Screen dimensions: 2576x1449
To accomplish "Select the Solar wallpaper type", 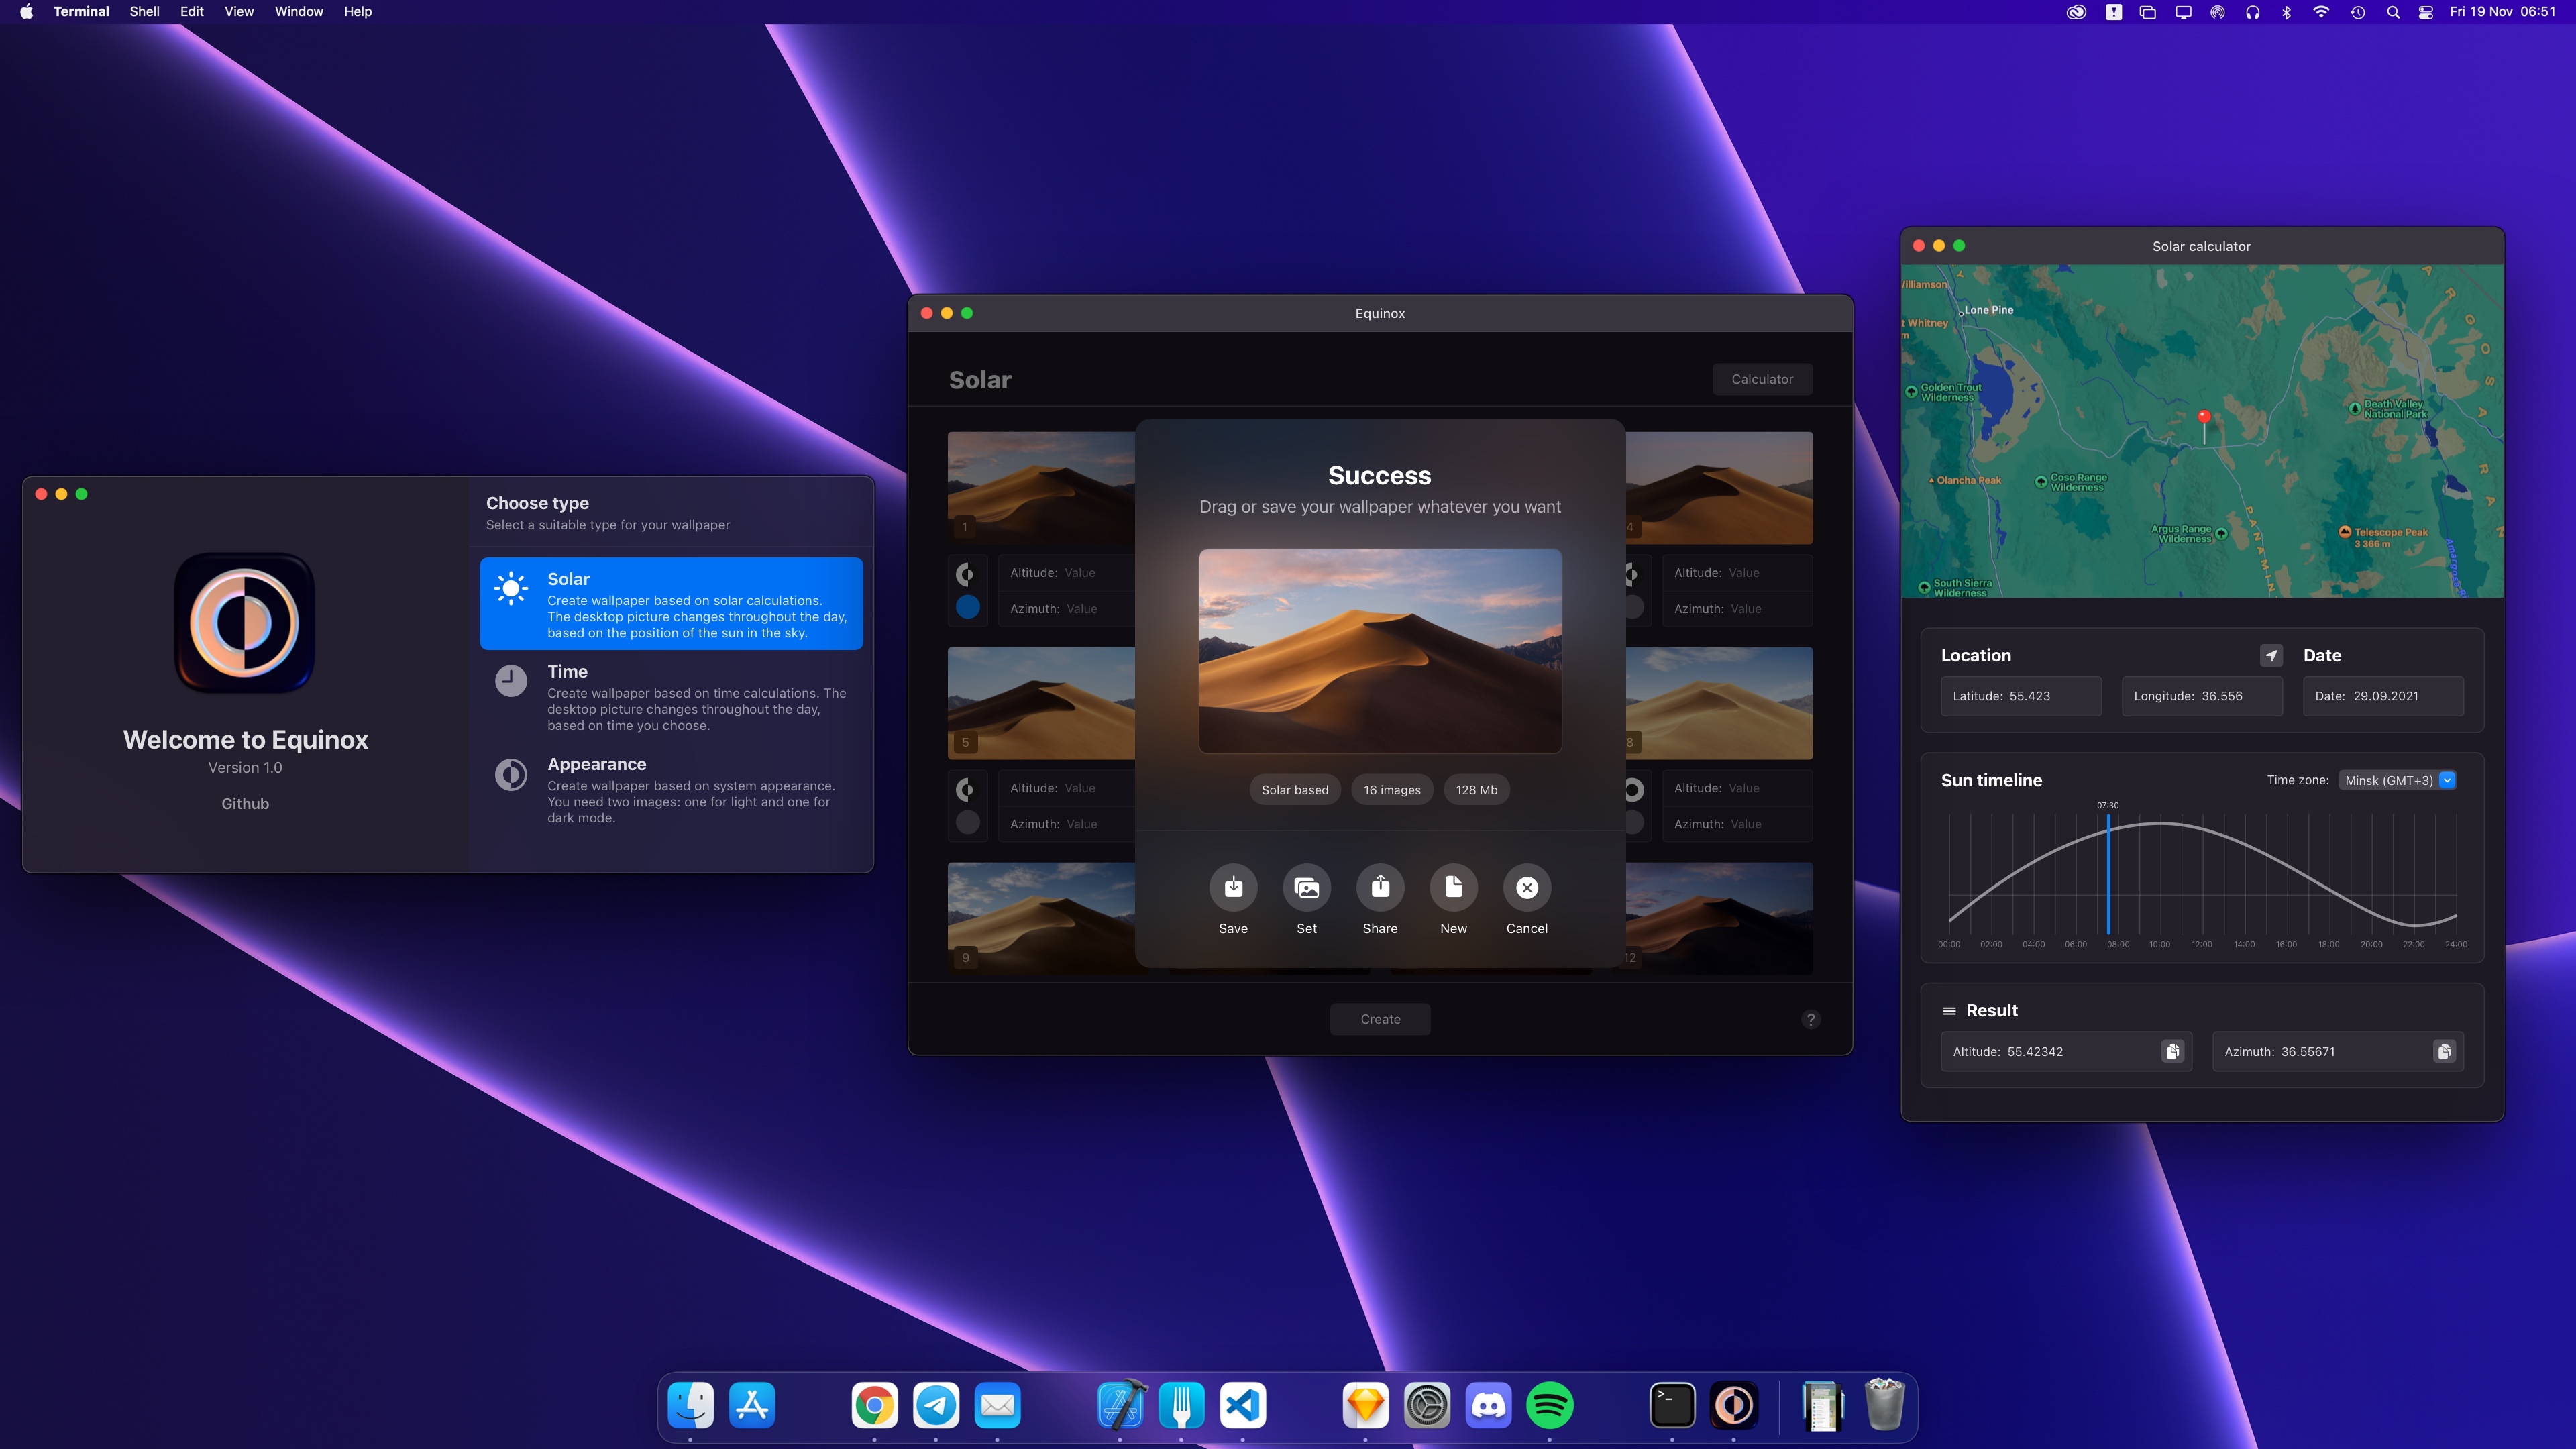I will (x=671, y=604).
